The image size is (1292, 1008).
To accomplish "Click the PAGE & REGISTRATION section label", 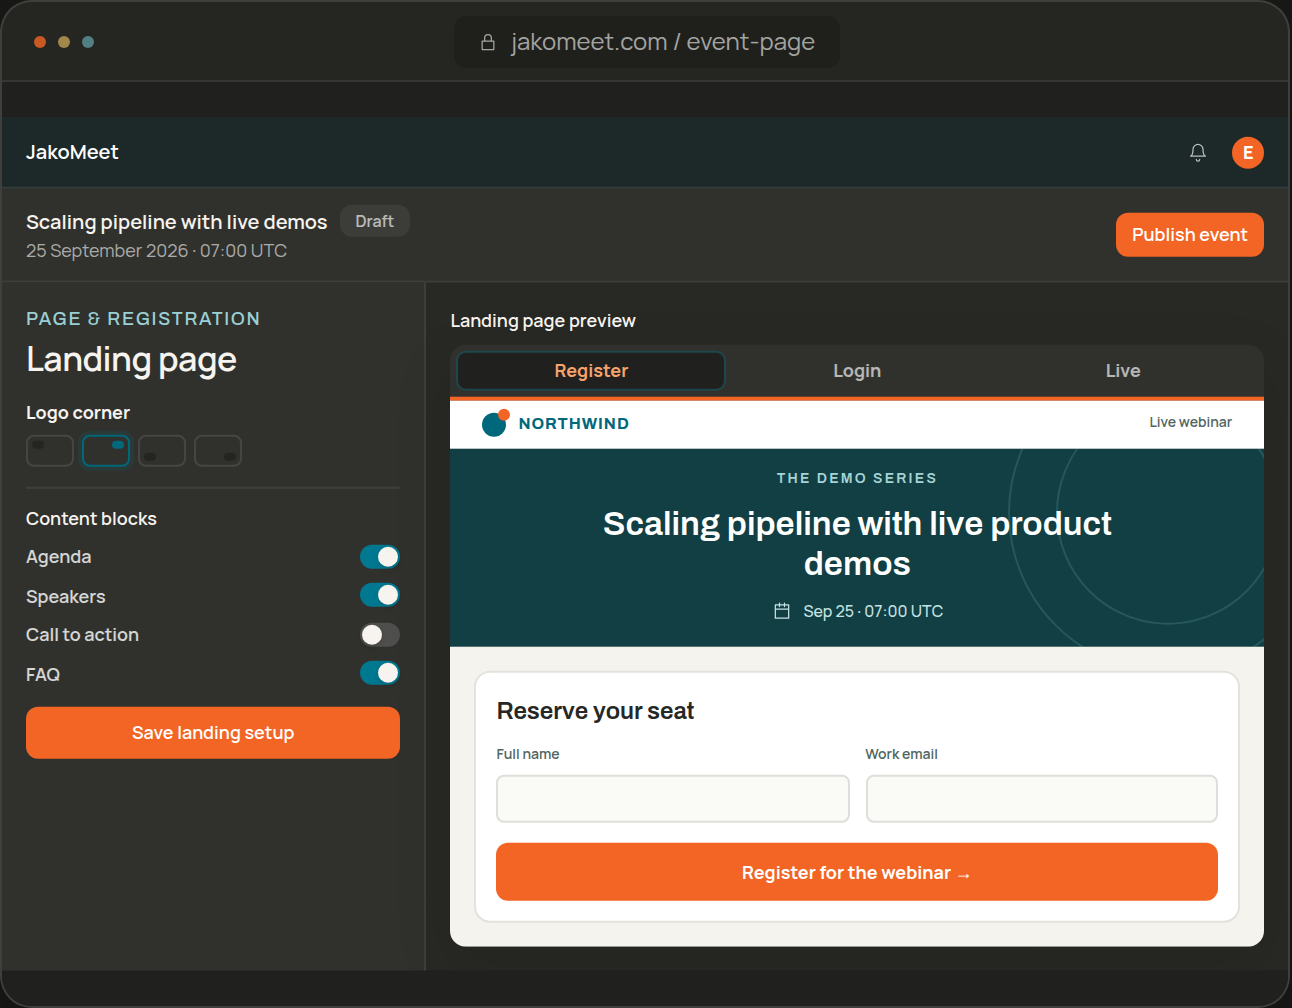I will tap(143, 318).
